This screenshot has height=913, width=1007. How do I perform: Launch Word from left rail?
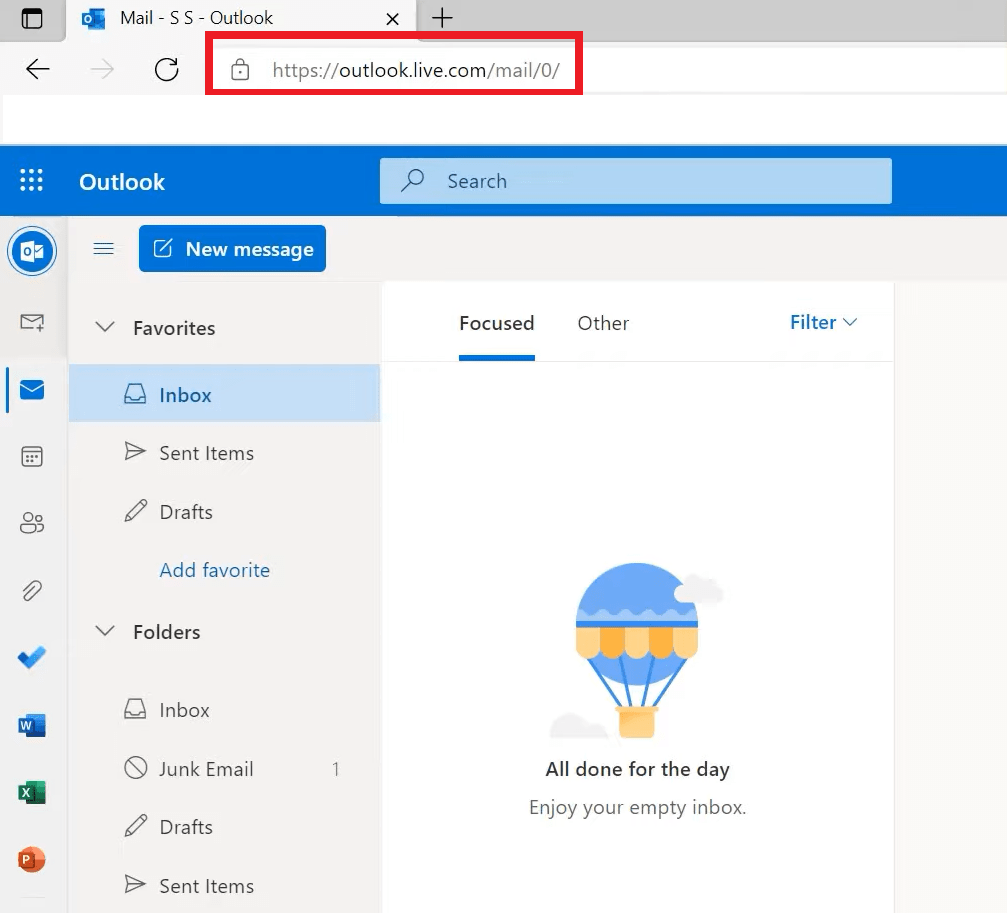click(32, 726)
